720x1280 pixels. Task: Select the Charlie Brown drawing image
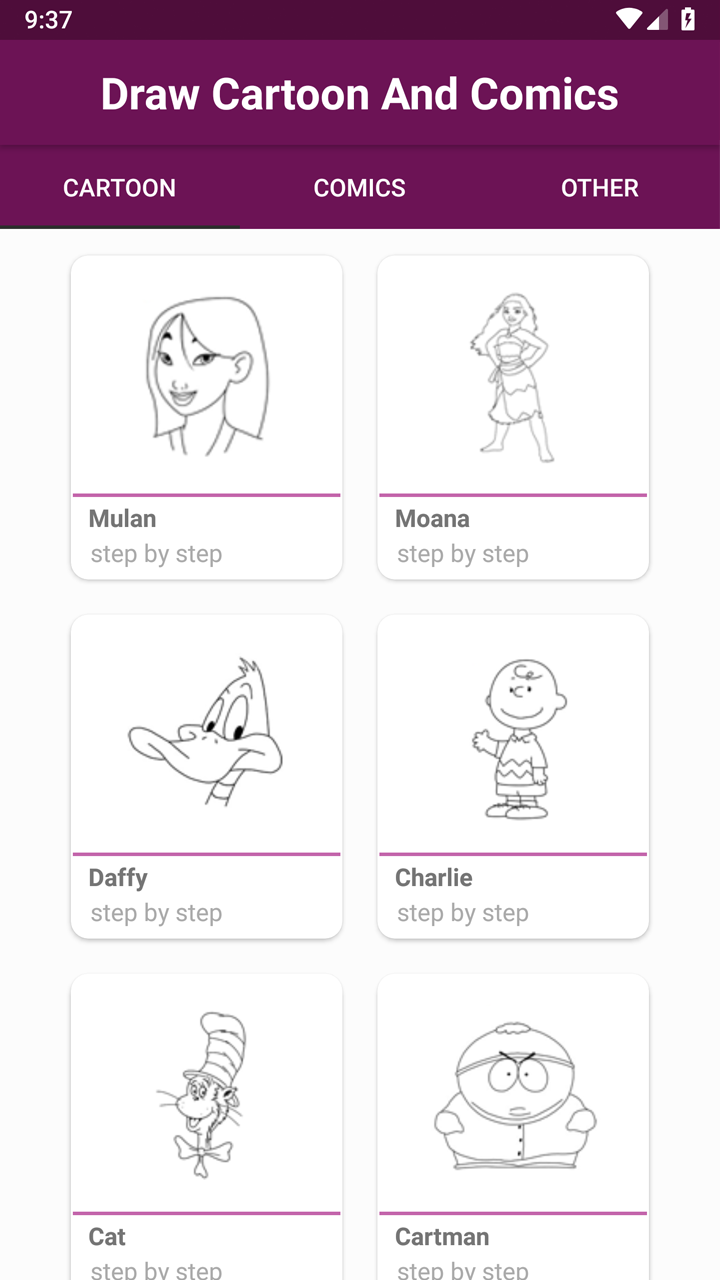[x=513, y=734]
